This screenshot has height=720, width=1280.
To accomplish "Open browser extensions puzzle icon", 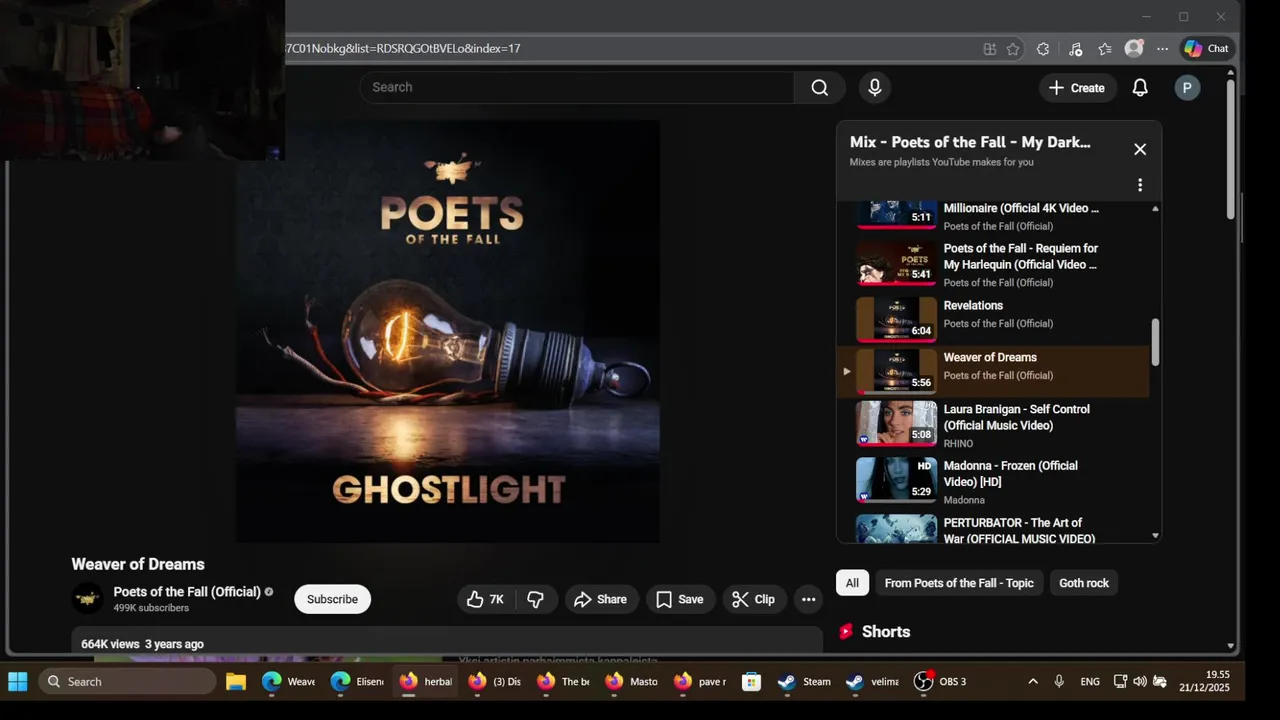I will coord(1043,49).
